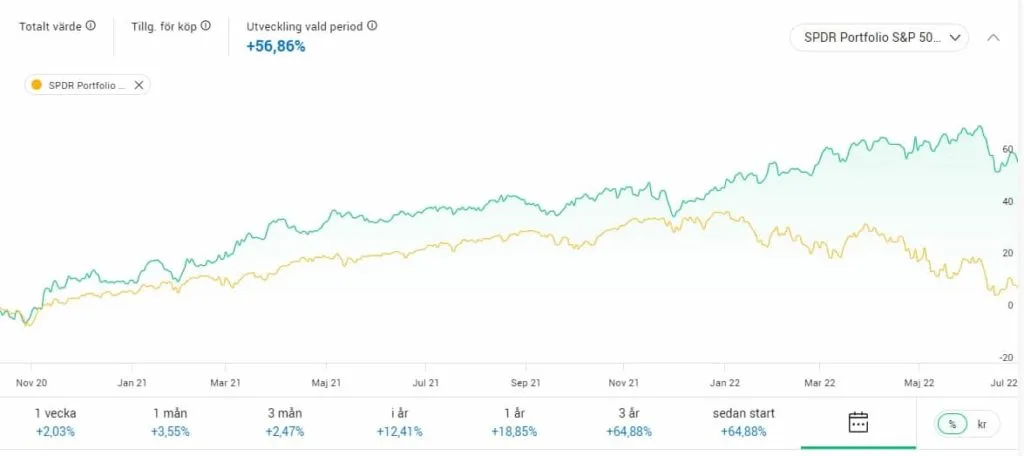Switch chart display to kr
This screenshot has height=456, width=1024.
[x=982, y=424]
